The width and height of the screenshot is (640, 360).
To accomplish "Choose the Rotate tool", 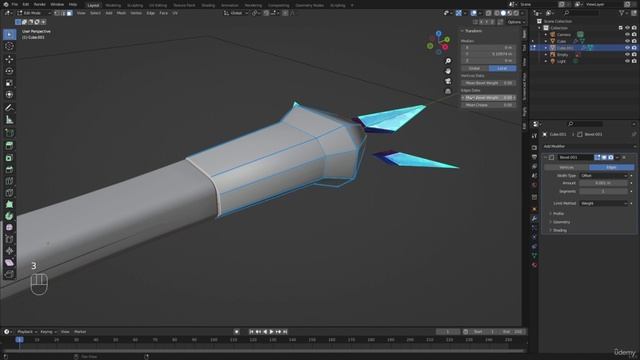I will 9,71.
